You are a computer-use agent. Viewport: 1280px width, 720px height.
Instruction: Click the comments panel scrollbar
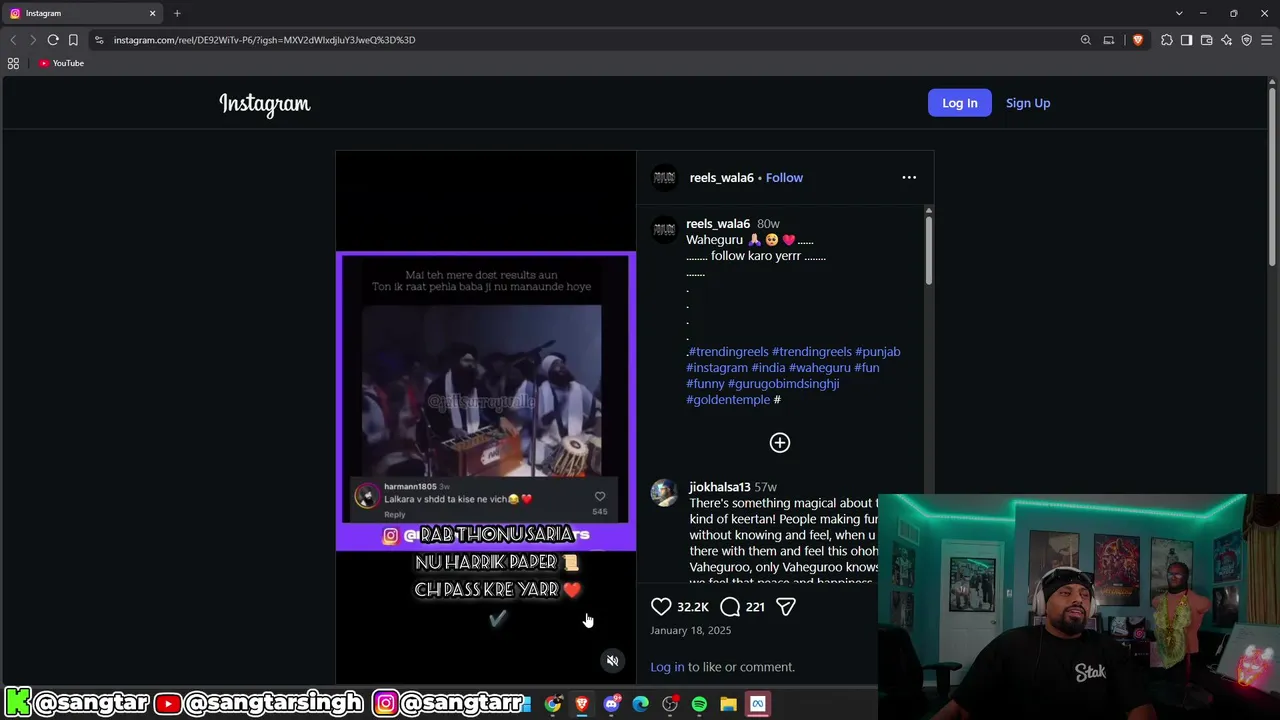(929, 250)
